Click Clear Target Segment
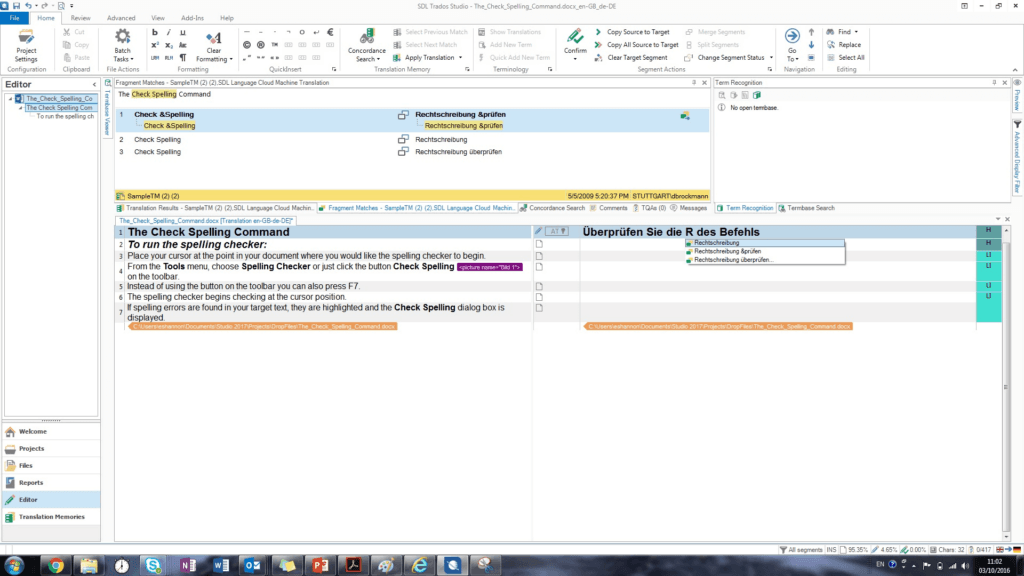The image size is (1024, 576). click(637, 58)
